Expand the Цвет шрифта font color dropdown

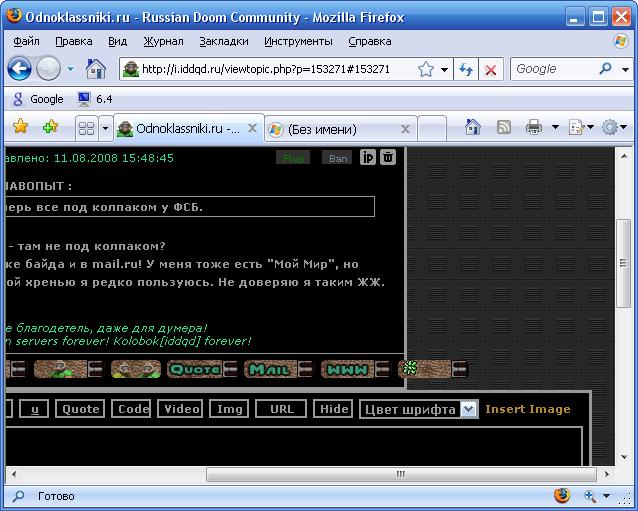coord(469,409)
